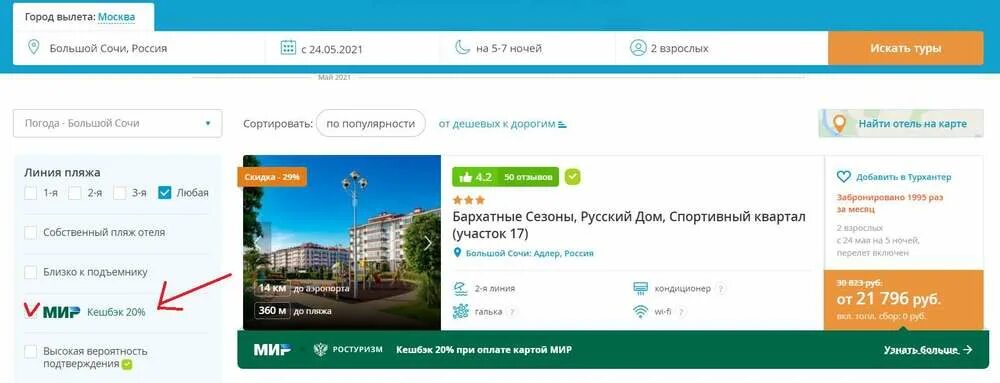The image size is (1000, 383).
Task: Click the кондиционер air conditioner icon
Action: pos(640,289)
